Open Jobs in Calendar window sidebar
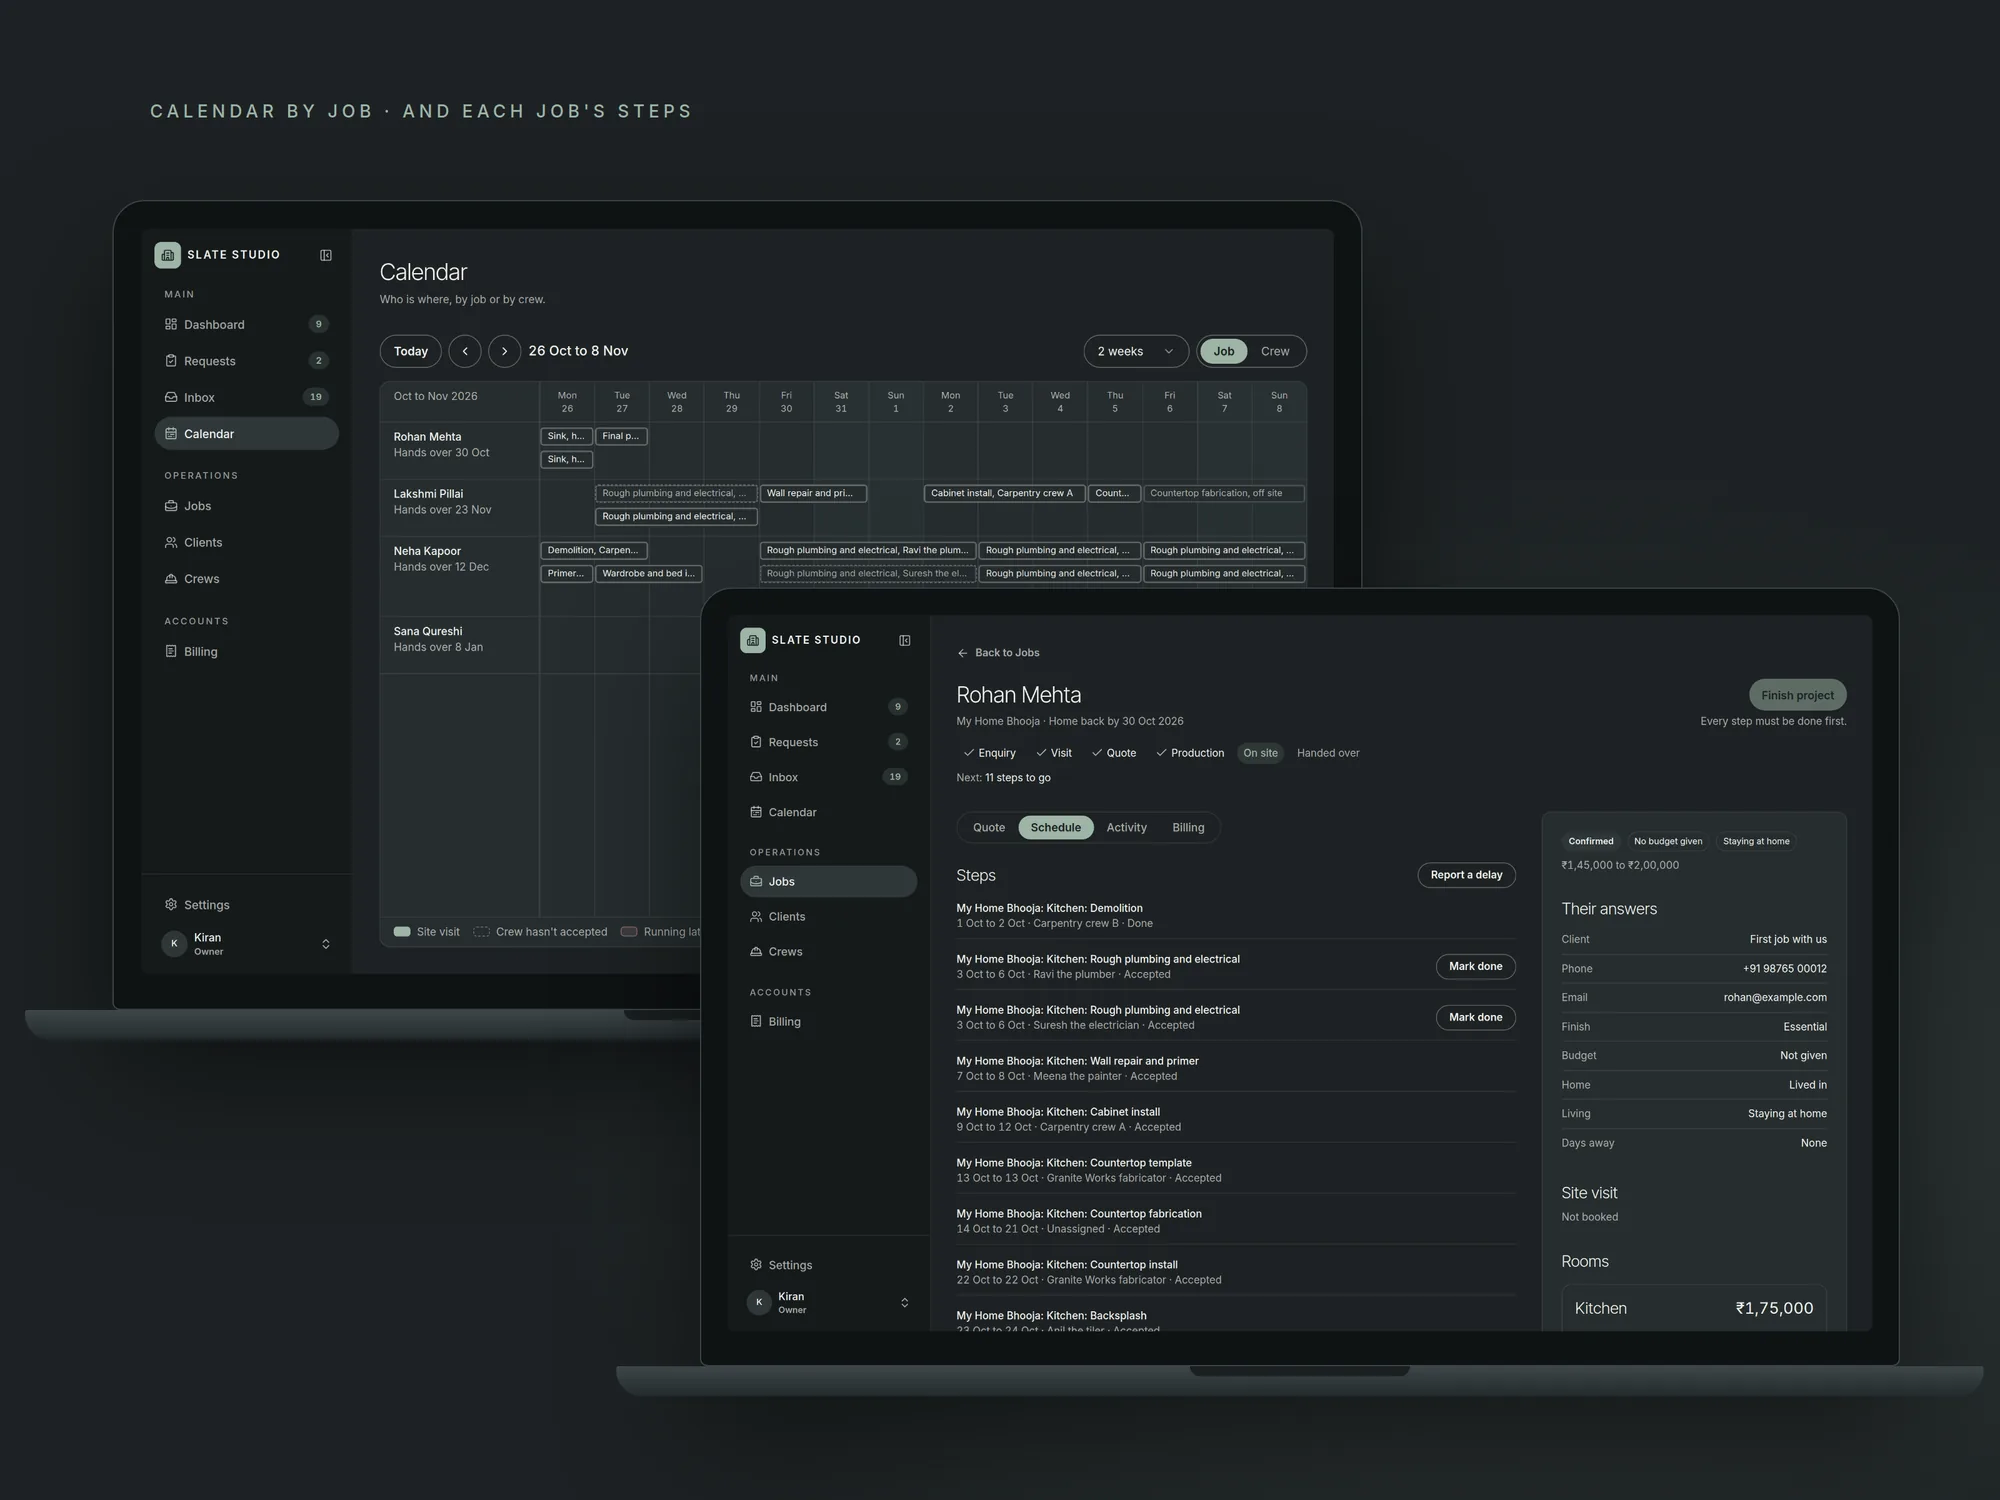Image resolution: width=2000 pixels, height=1500 pixels. pos(246,506)
